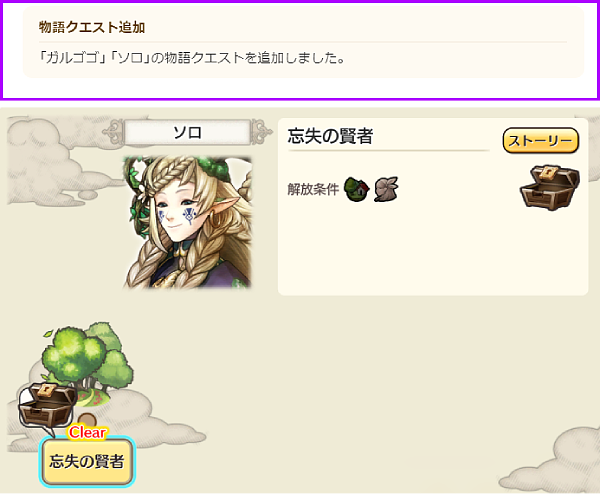The image size is (600, 494).
Task: Click the 解放条件 label
Action: (x=313, y=189)
